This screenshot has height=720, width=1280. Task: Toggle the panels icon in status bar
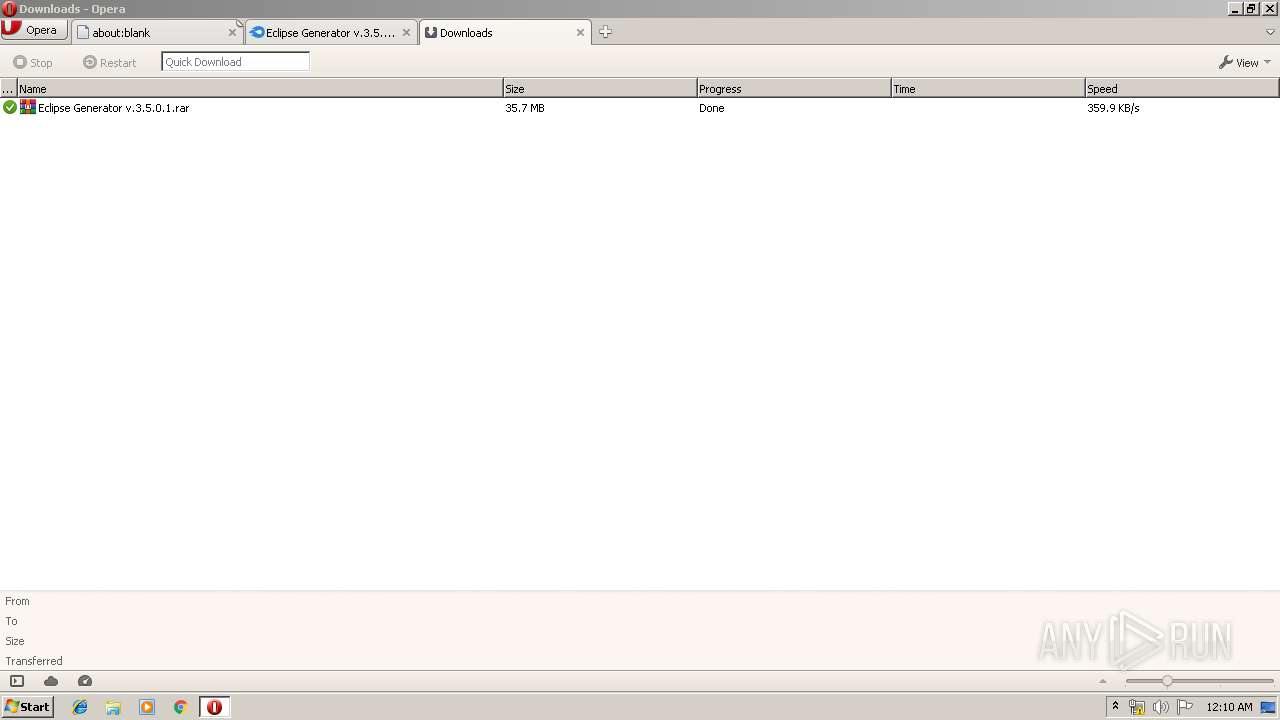pos(17,681)
